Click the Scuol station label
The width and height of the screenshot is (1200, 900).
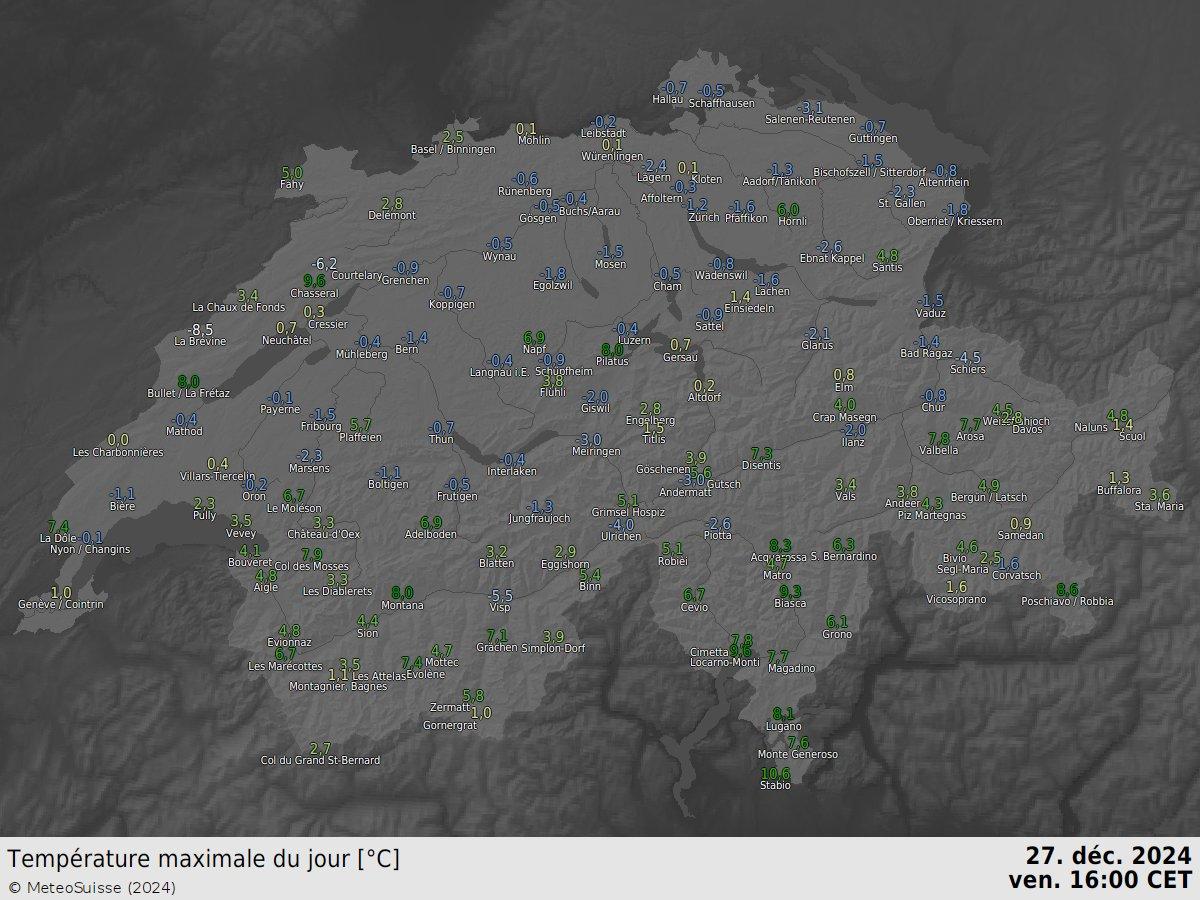click(1132, 437)
